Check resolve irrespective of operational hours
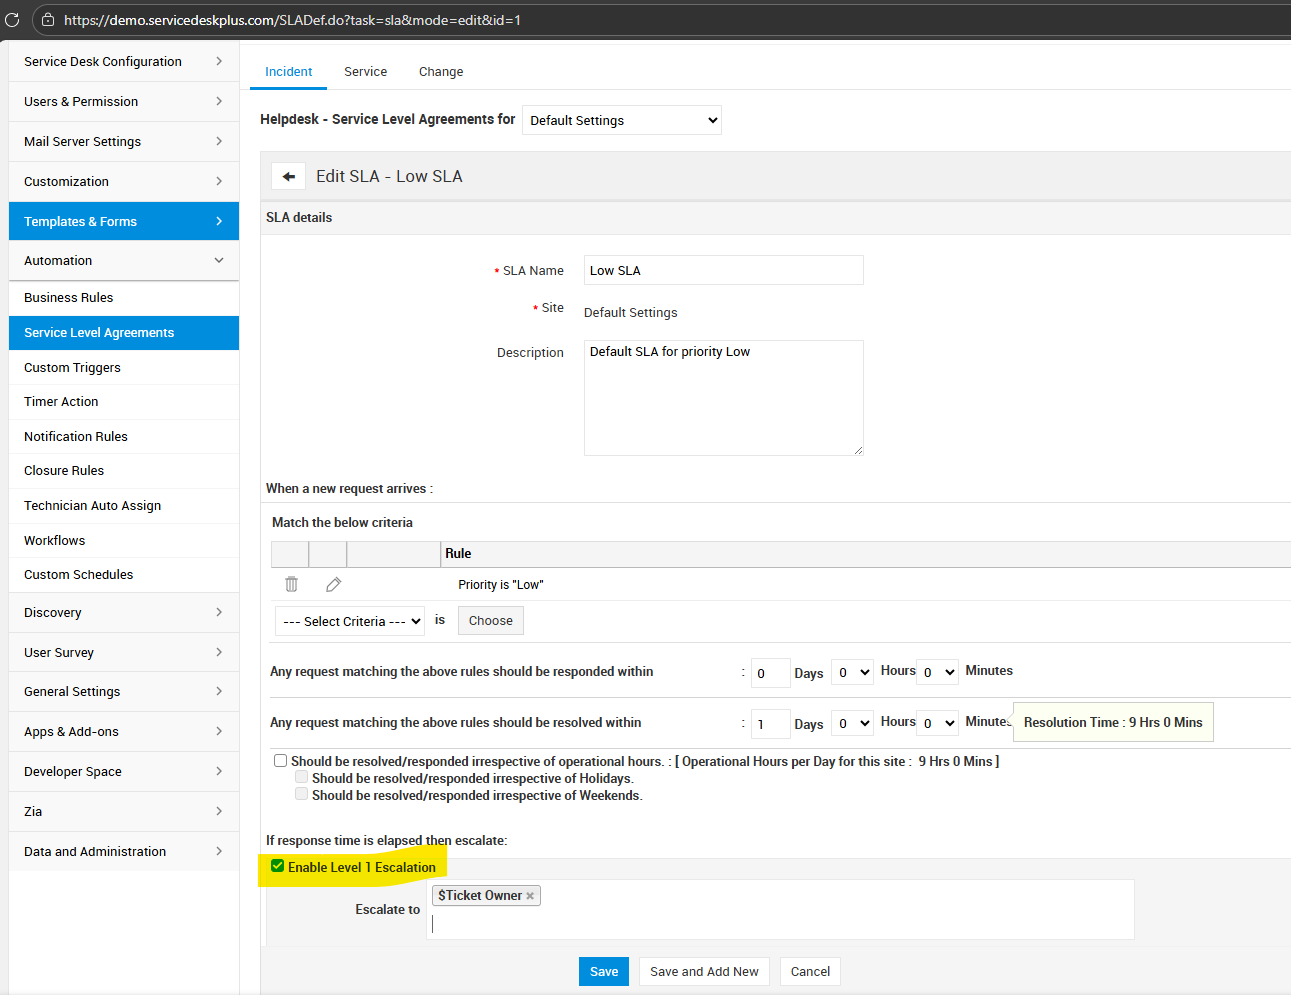The height and width of the screenshot is (995, 1291). (x=281, y=761)
